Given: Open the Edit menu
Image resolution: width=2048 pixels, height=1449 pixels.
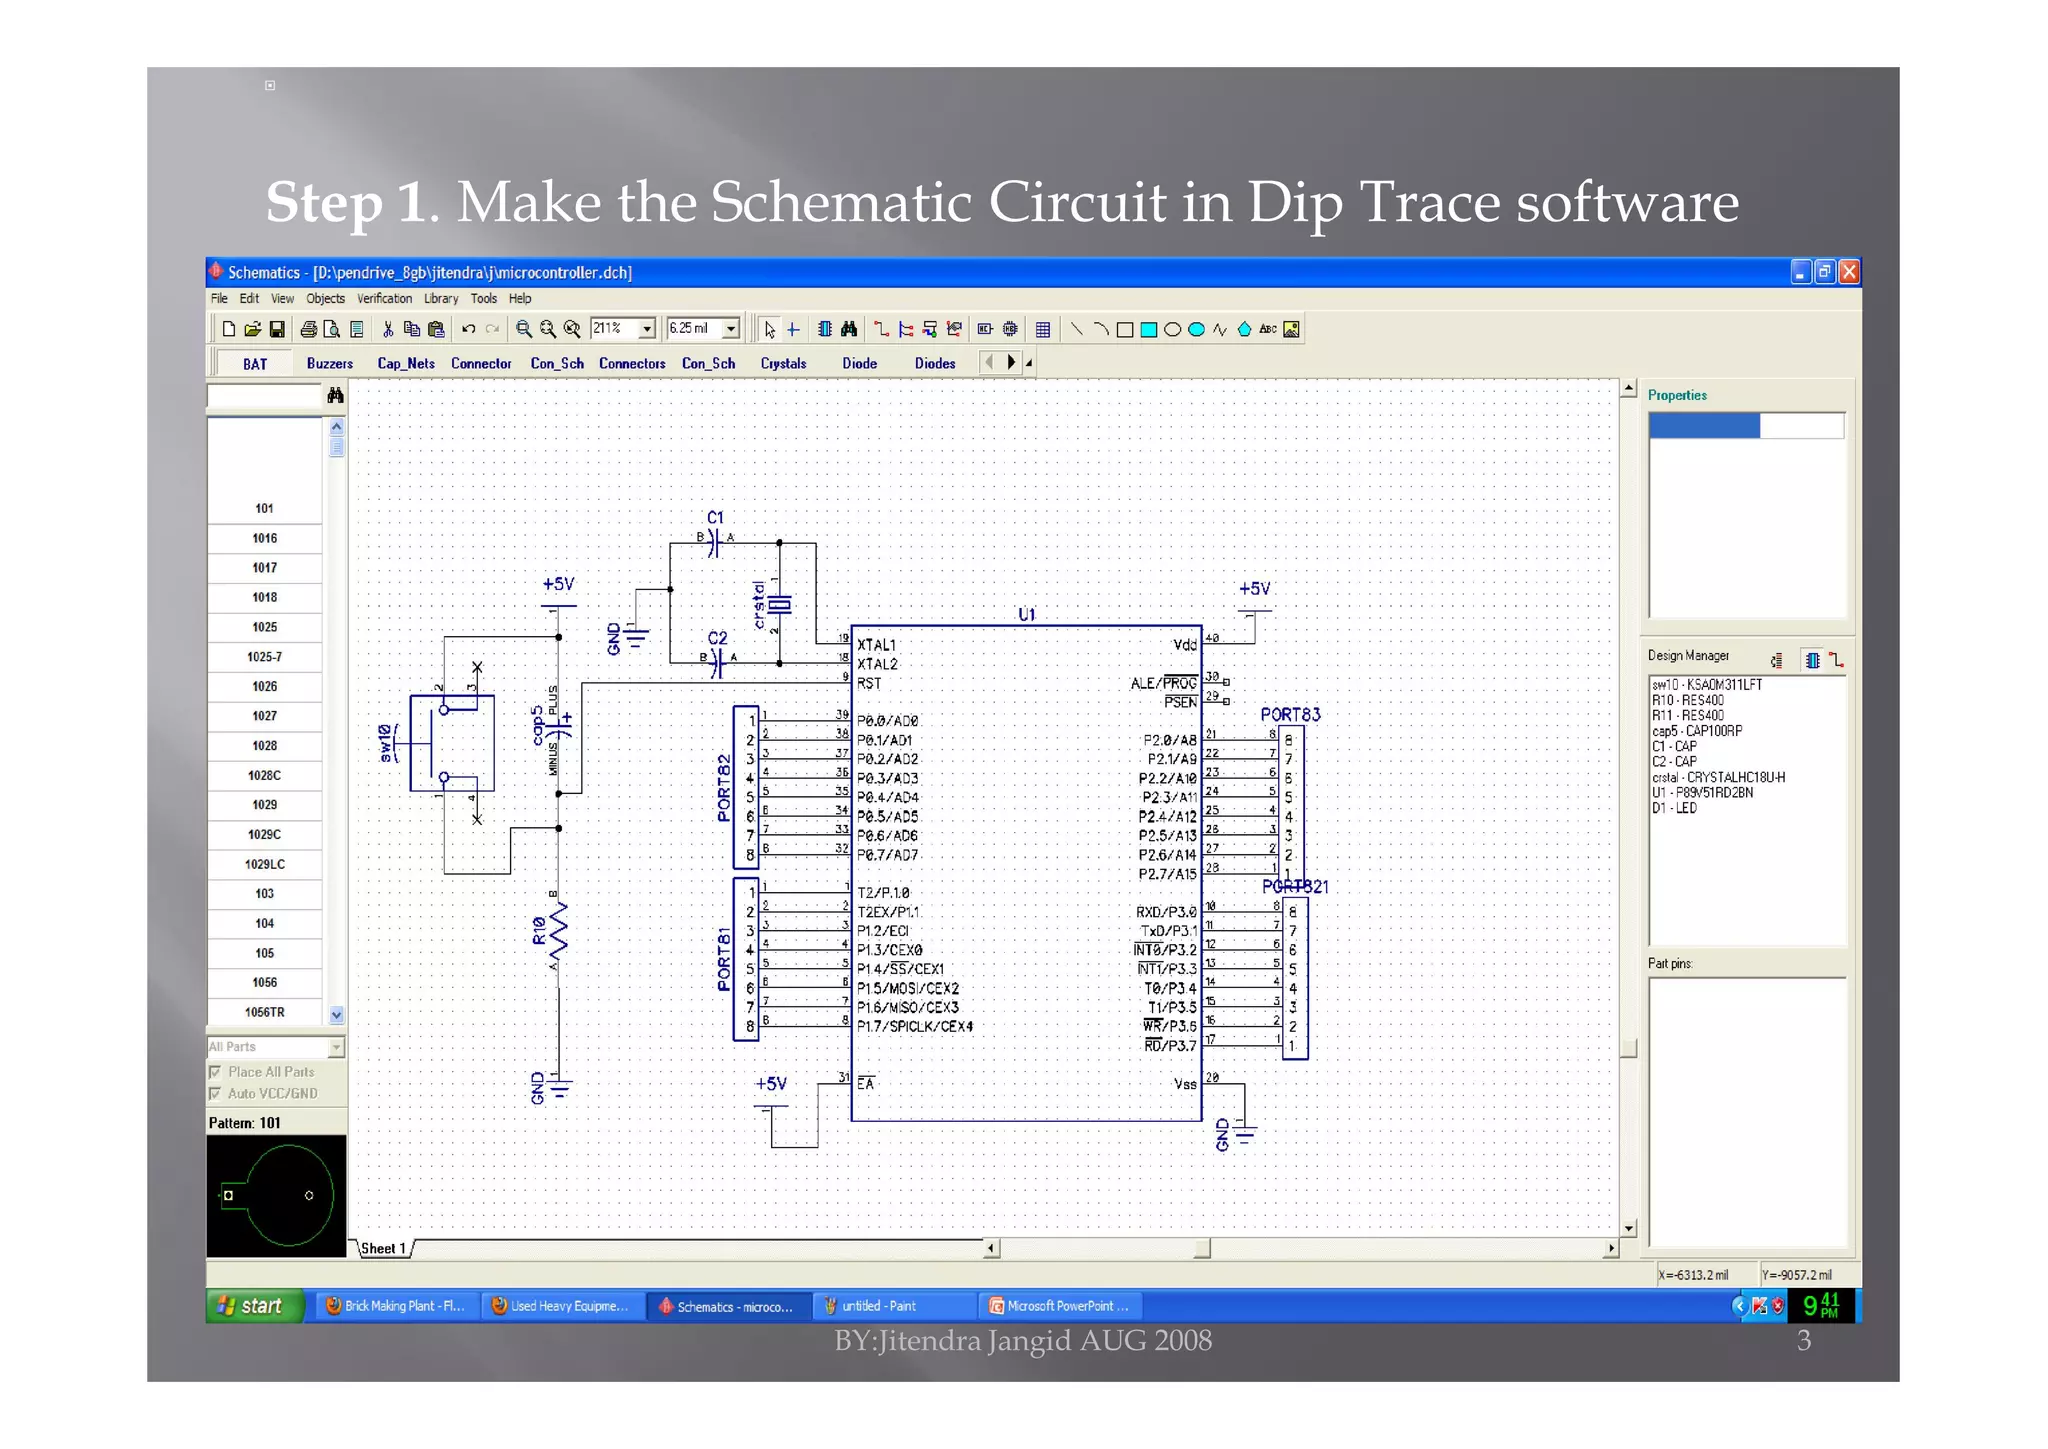Looking at the screenshot, I should click(249, 299).
